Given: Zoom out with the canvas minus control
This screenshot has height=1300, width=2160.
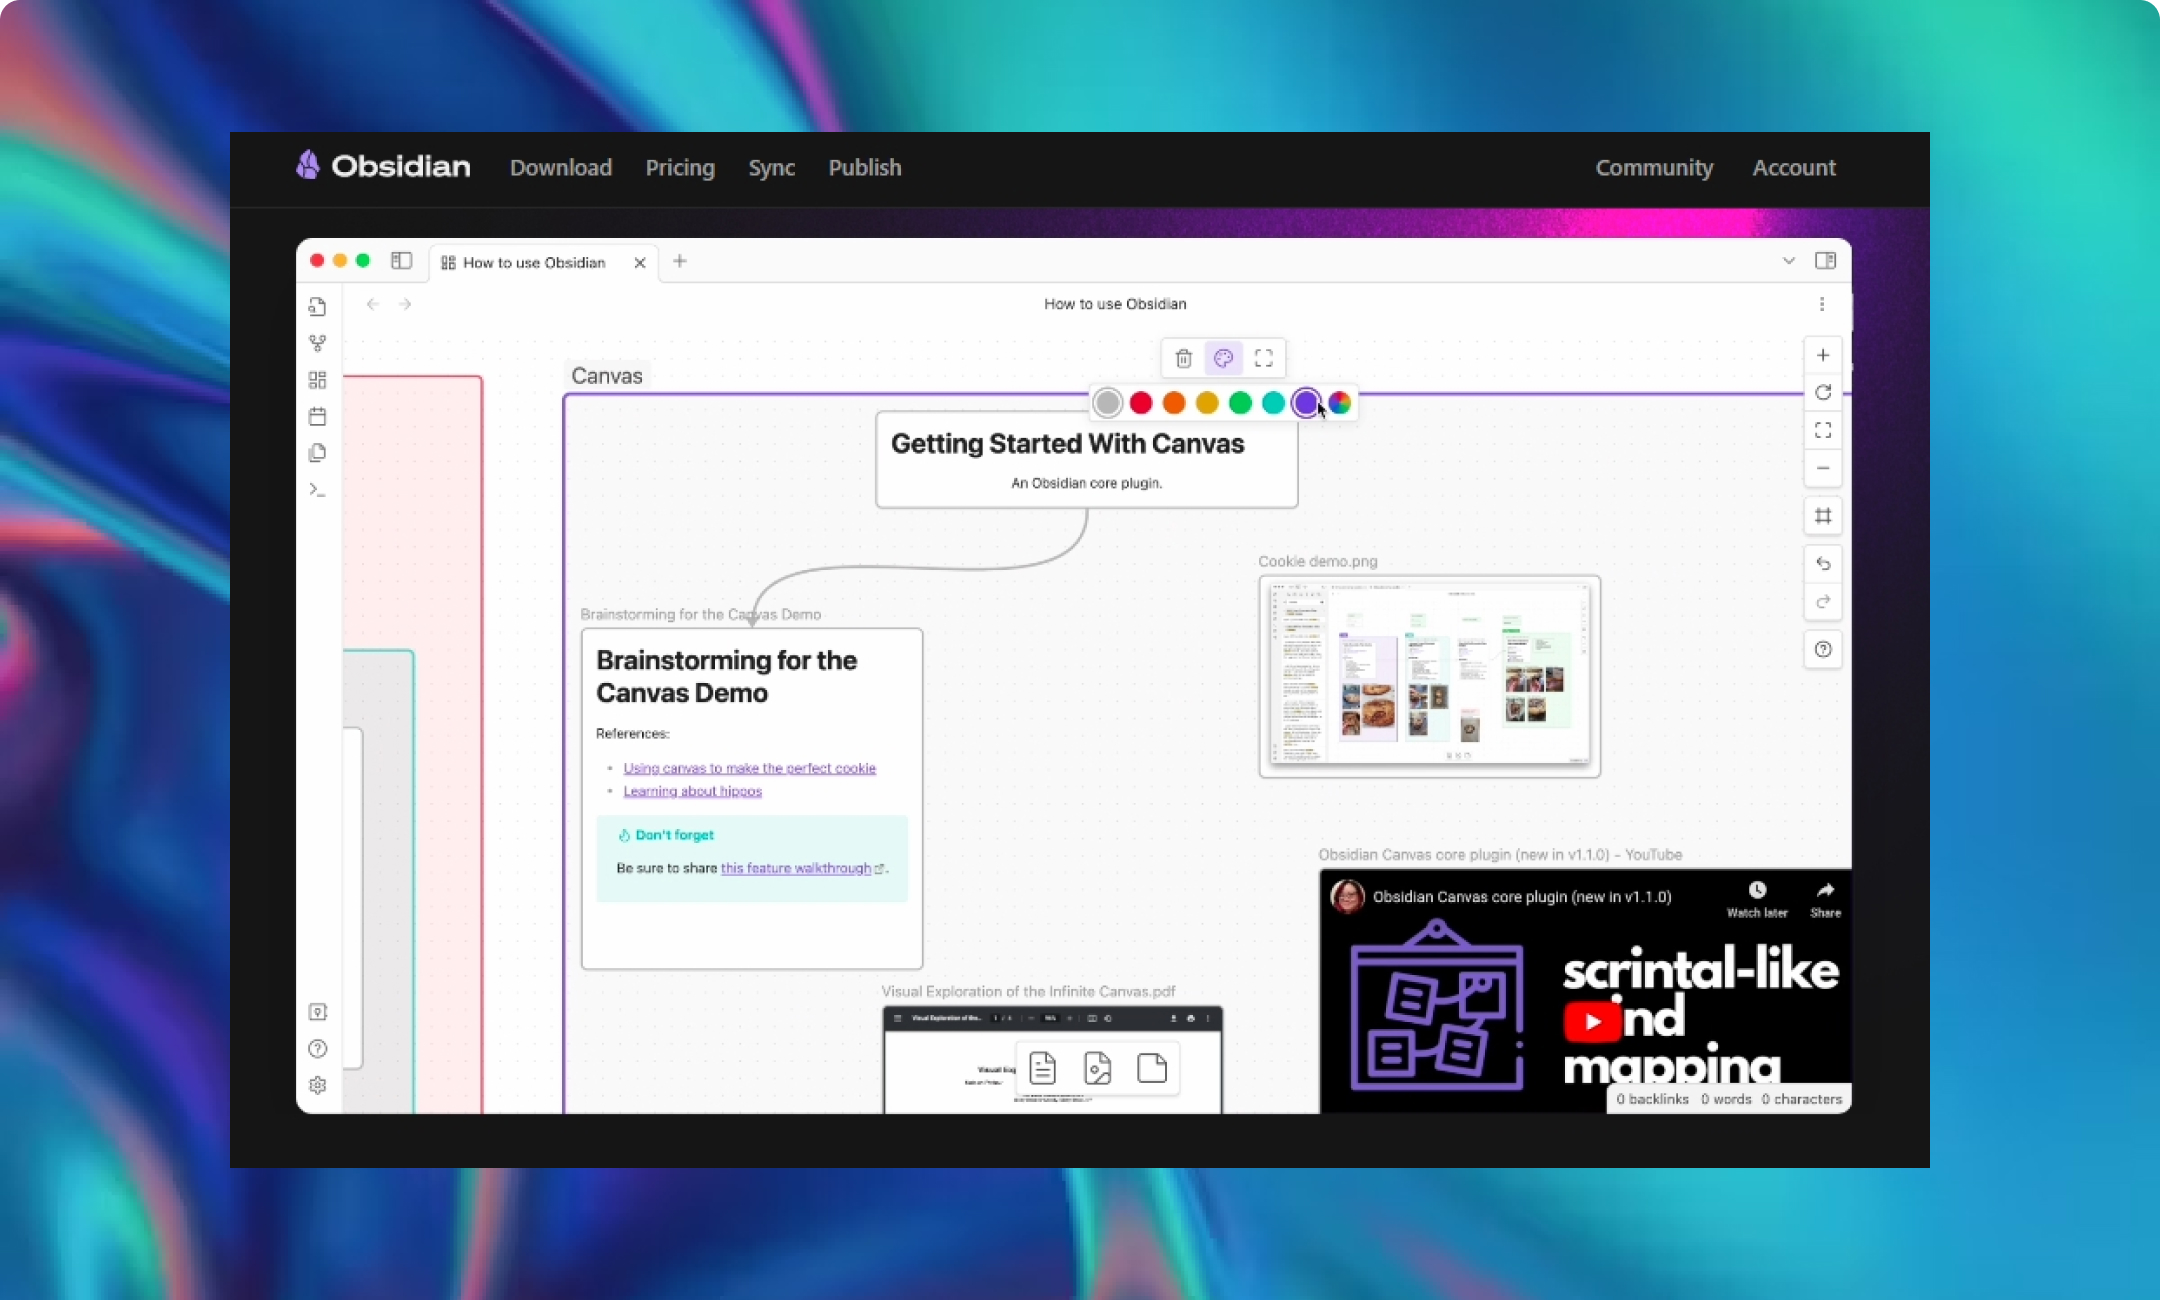Looking at the screenshot, I should point(1823,468).
